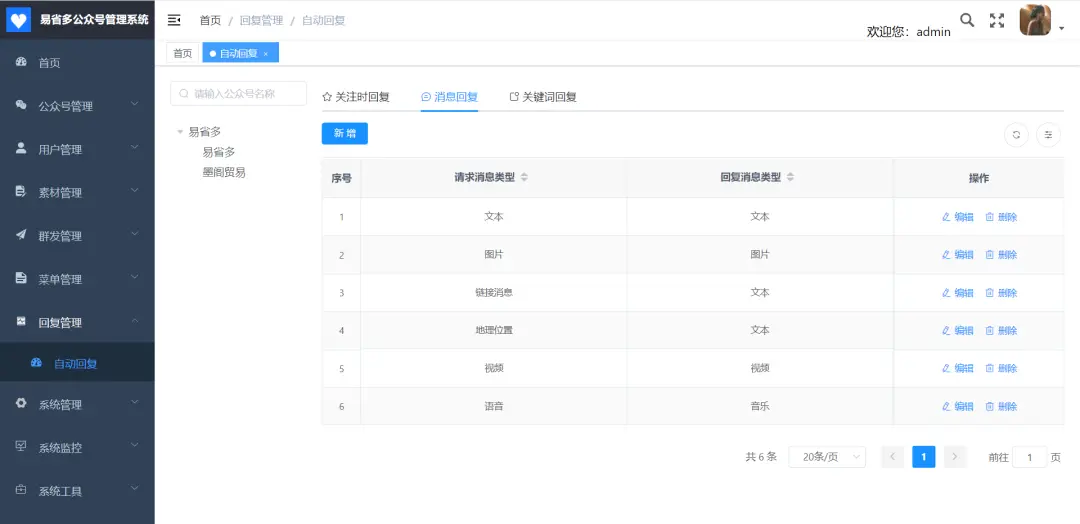This screenshot has width=1080, height=524.
Task: Edit row 3 链接消息 entry
Action: tap(957, 293)
